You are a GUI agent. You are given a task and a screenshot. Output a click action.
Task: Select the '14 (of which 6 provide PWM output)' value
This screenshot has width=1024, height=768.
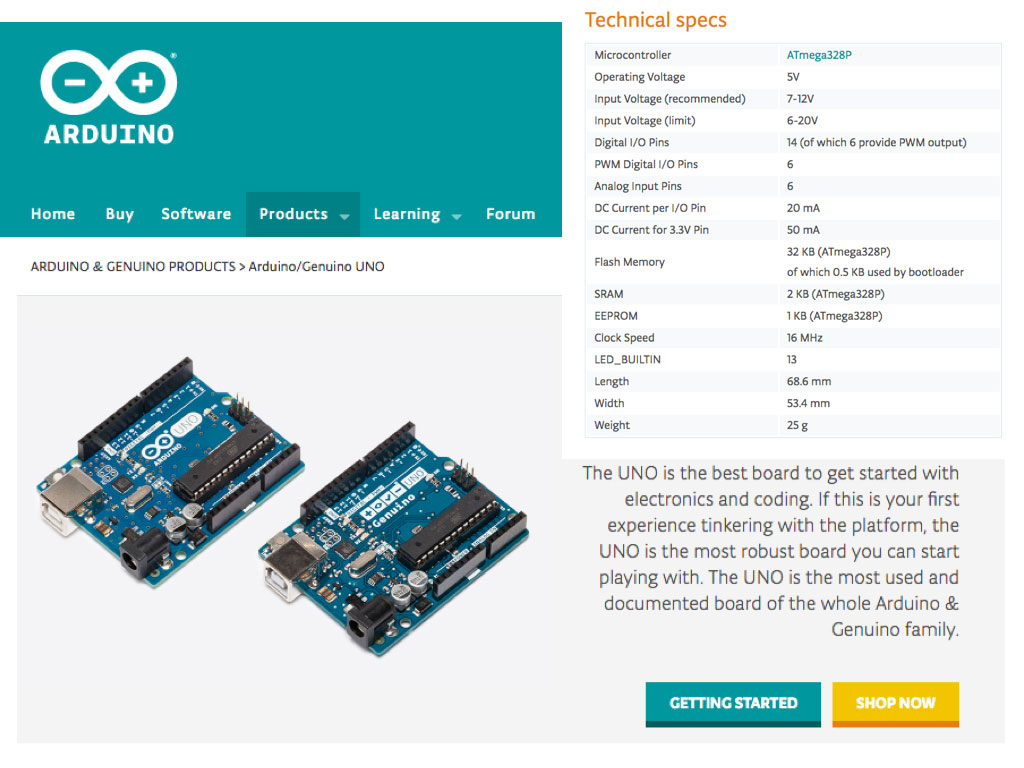tap(876, 142)
